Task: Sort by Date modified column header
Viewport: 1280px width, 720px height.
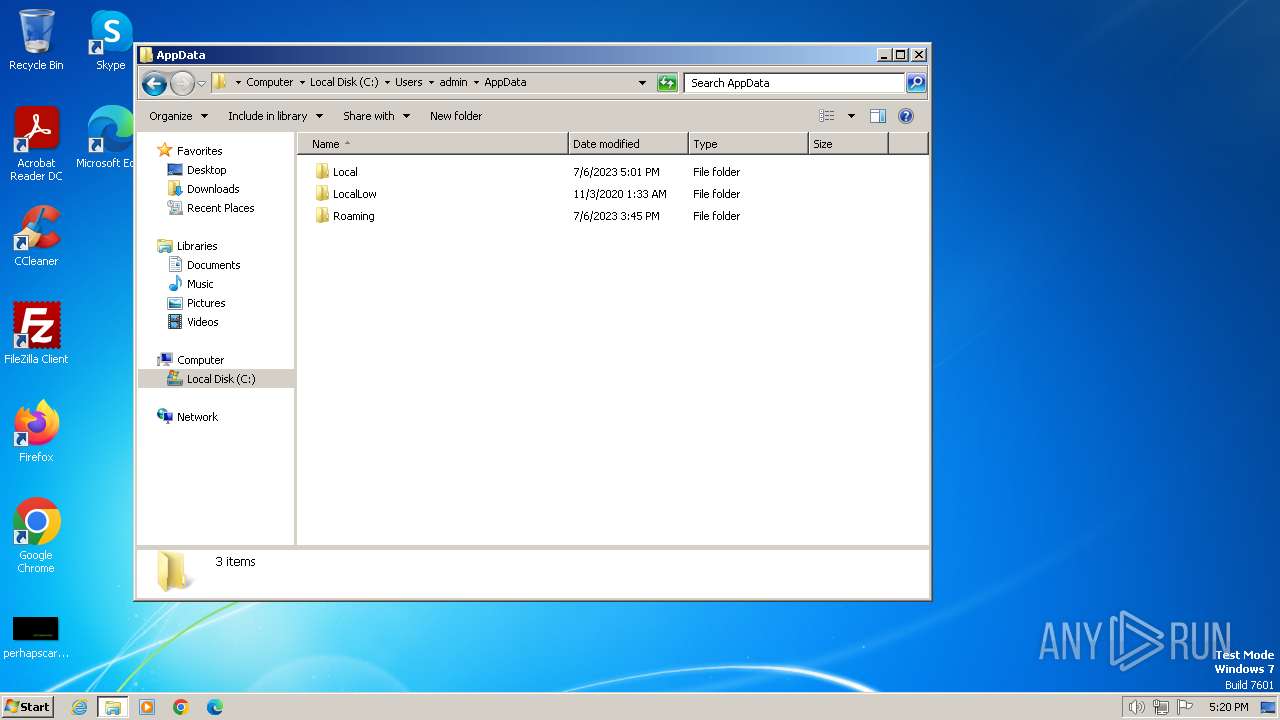Action: coord(628,144)
